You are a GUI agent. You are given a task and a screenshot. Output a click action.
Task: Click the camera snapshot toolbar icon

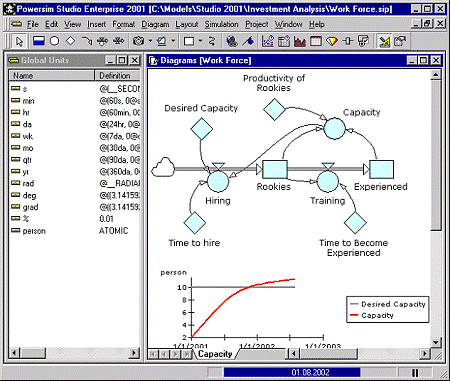(x=138, y=41)
